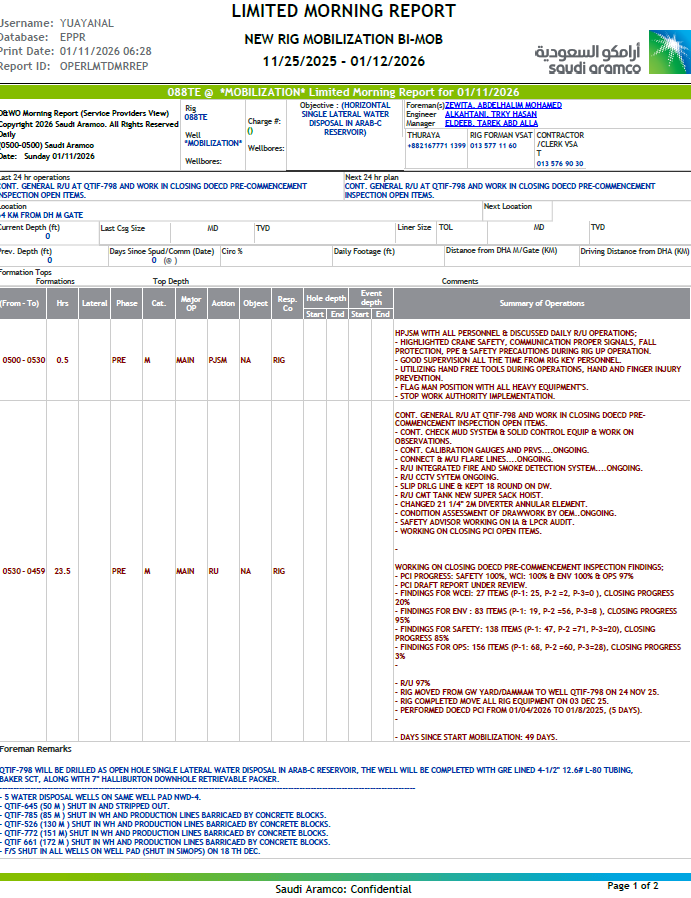Screen dimensions: 691x898
Task: Open foreman link ZEWITA, ABDELHALIM MOHAMED
Action: tap(491, 104)
